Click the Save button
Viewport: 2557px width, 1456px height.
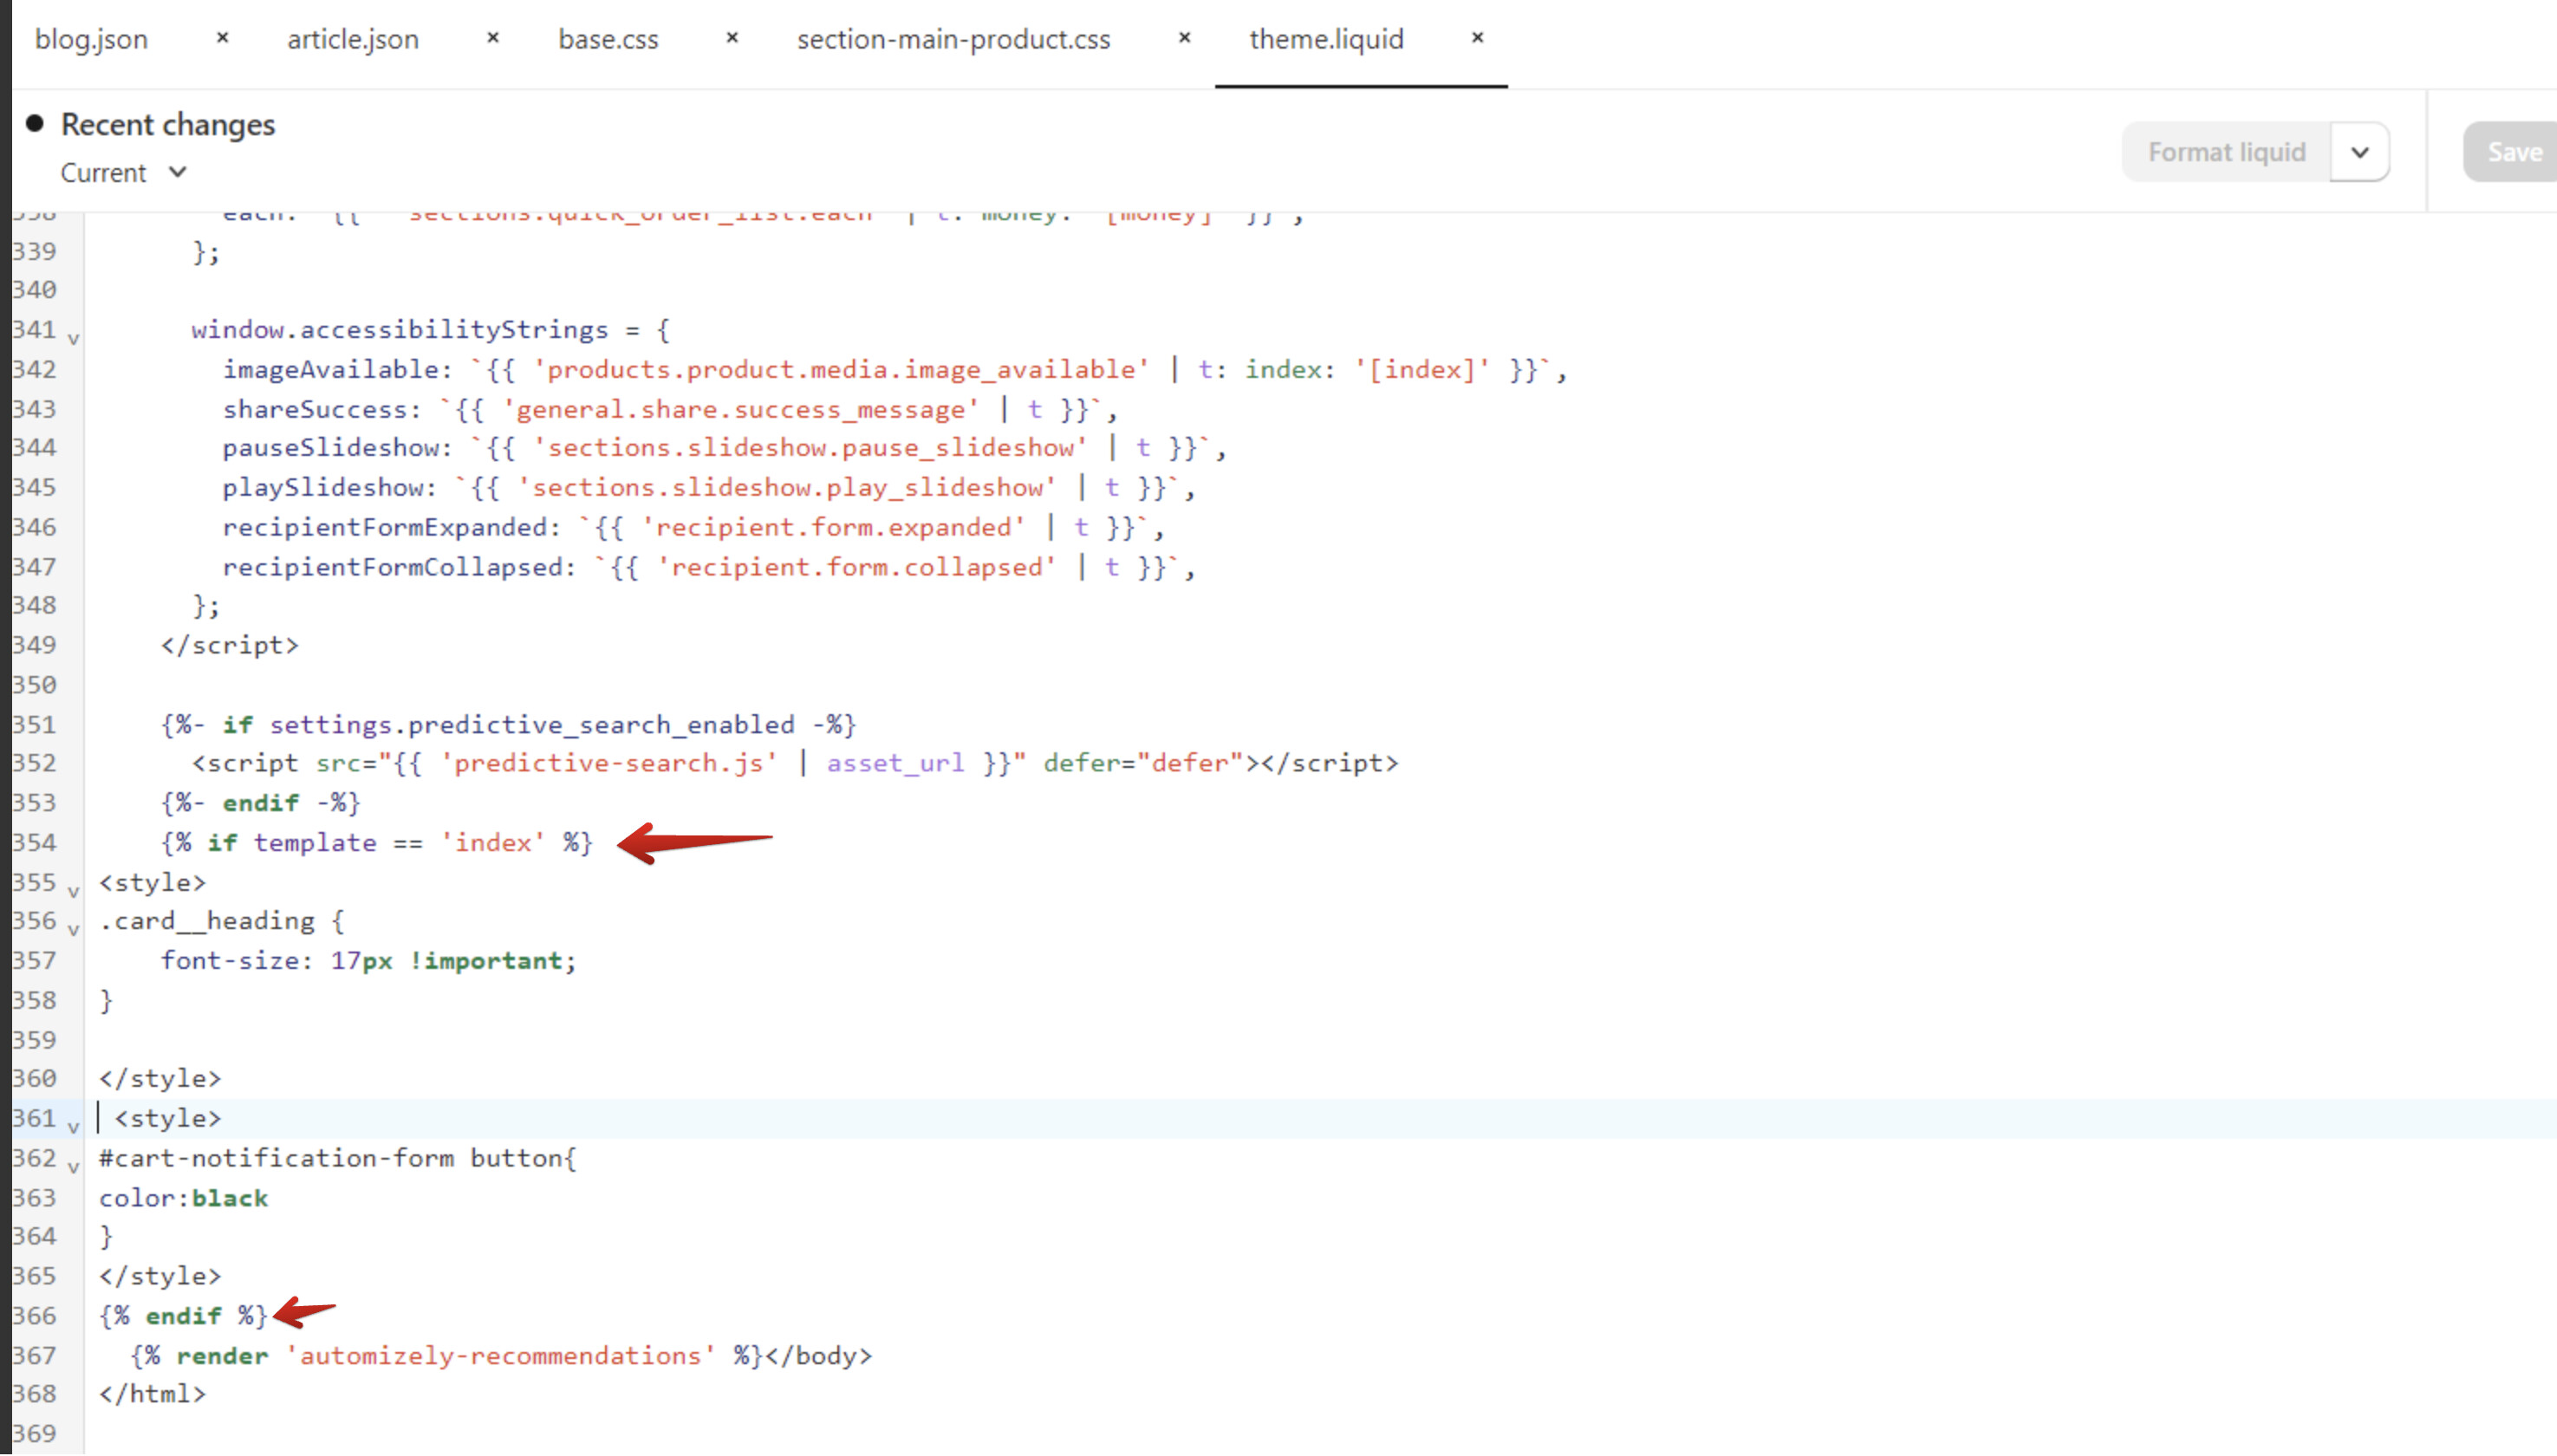click(2512, 152)
